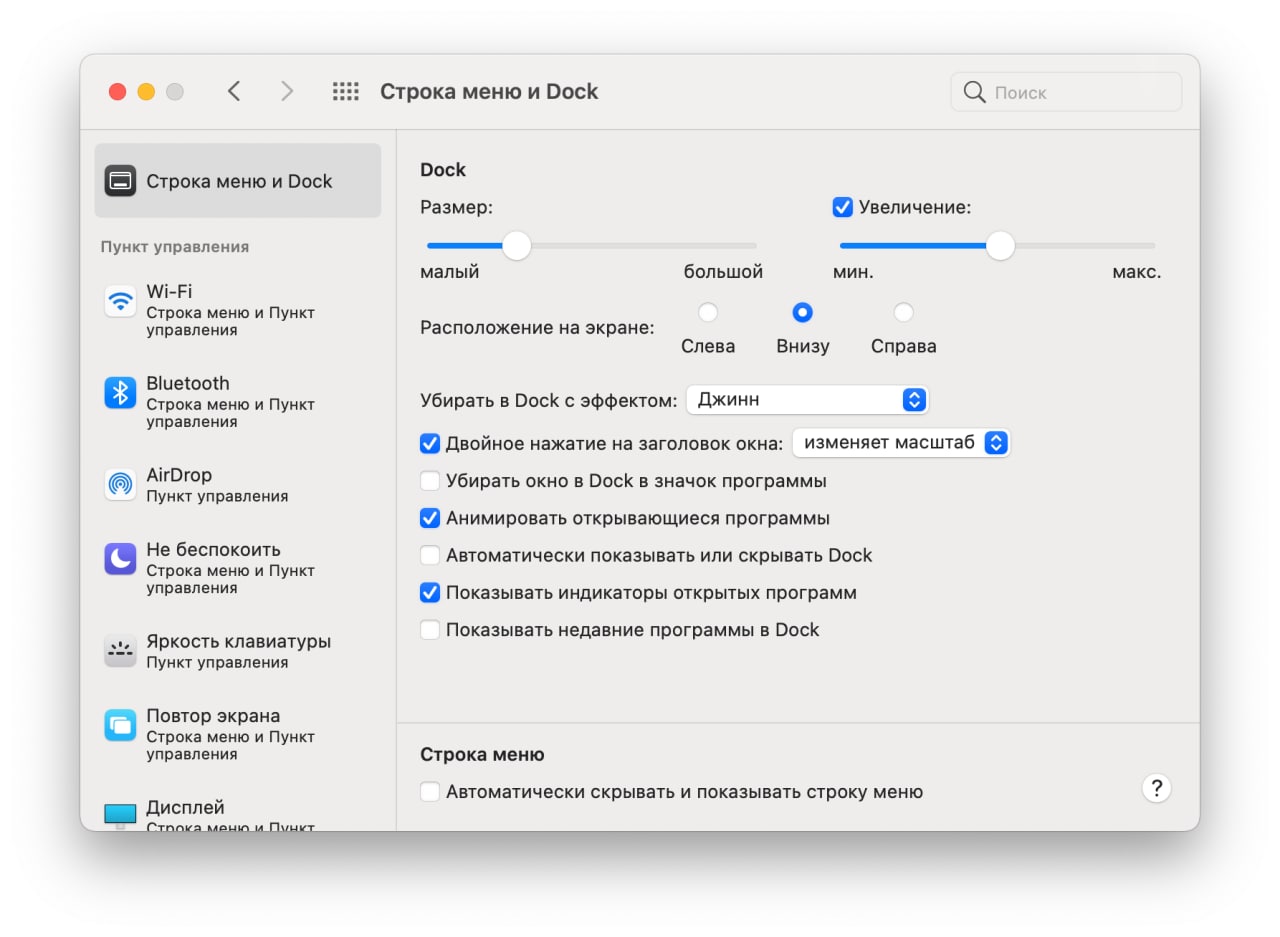
Task: Click the Дисплей monitor icon
Action: 120,814
